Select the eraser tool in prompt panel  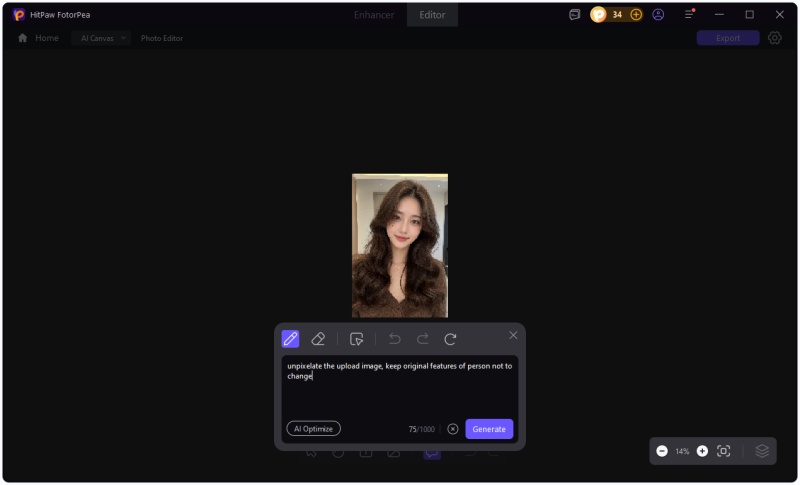point(318,339)
